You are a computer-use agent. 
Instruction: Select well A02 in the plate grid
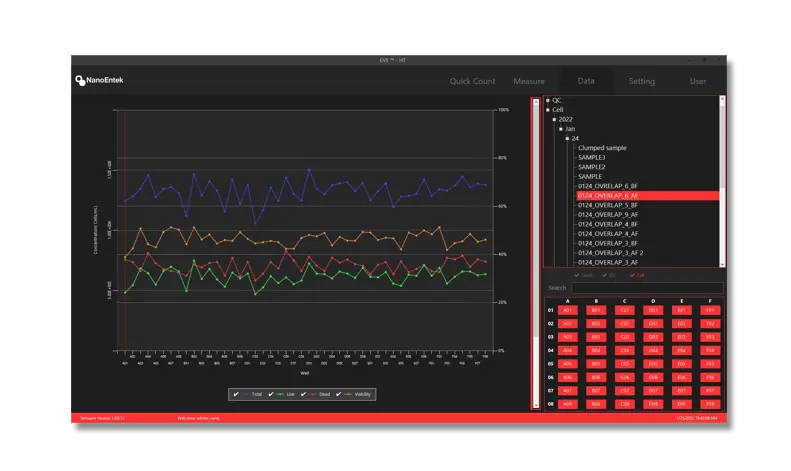coord(568,324)
